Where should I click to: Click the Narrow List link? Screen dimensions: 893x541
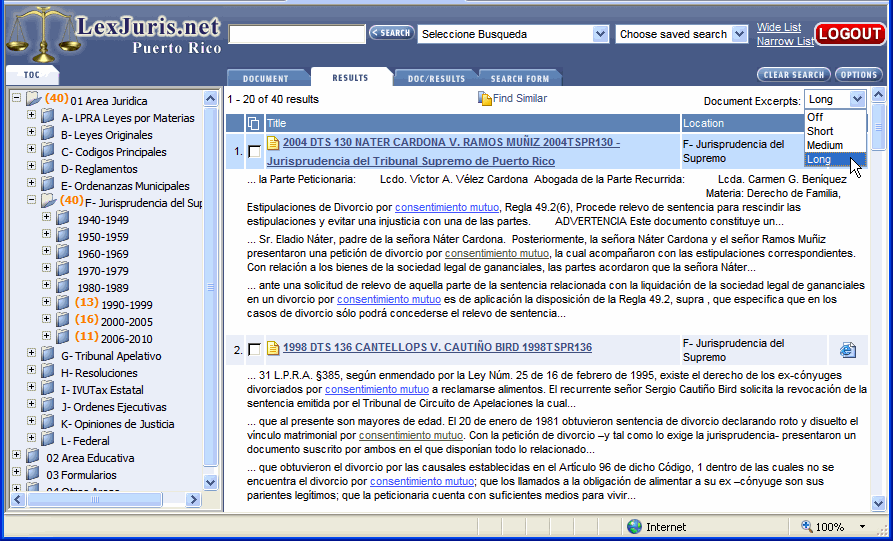pyautogui.click(x=785, y=41)
